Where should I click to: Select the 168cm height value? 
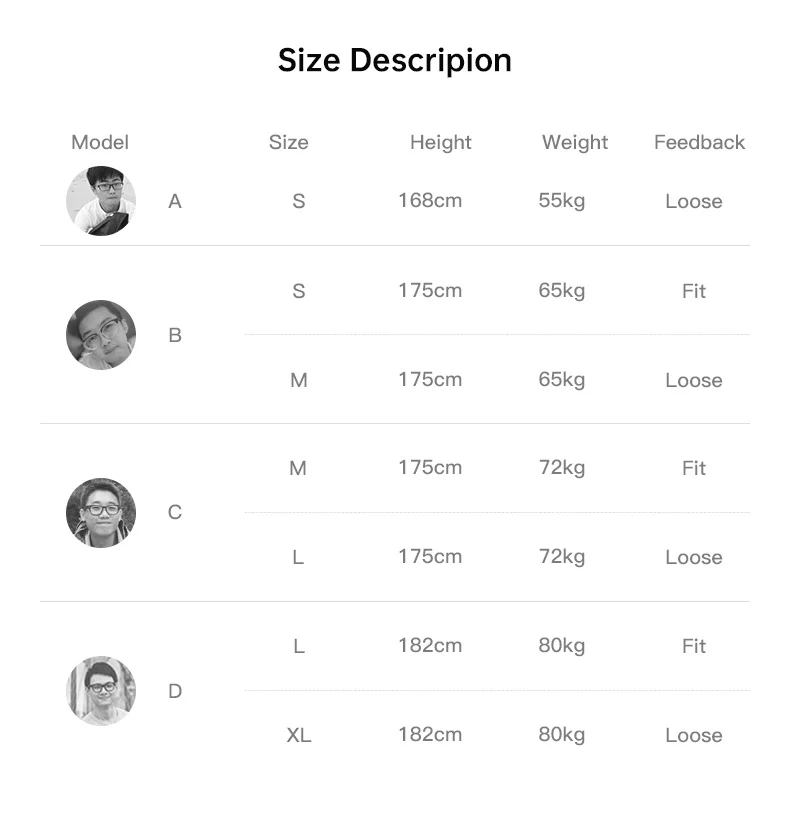(x=430, y=200)
